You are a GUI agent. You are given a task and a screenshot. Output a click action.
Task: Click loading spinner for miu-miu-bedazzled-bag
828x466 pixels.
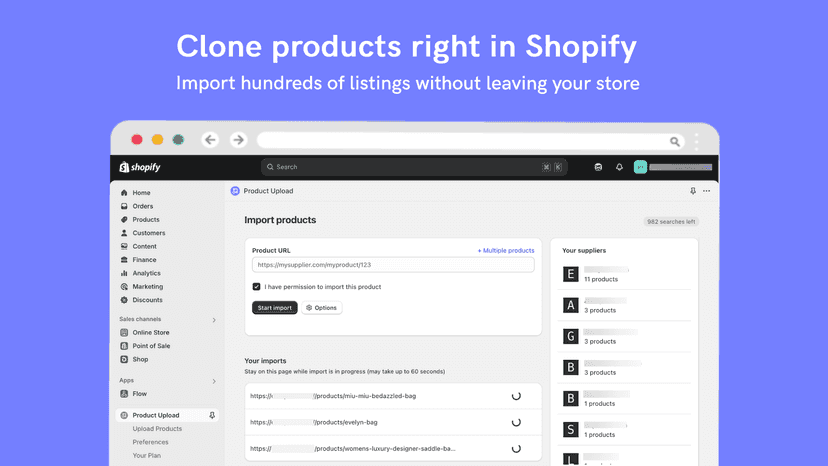(x=516, y=396)
